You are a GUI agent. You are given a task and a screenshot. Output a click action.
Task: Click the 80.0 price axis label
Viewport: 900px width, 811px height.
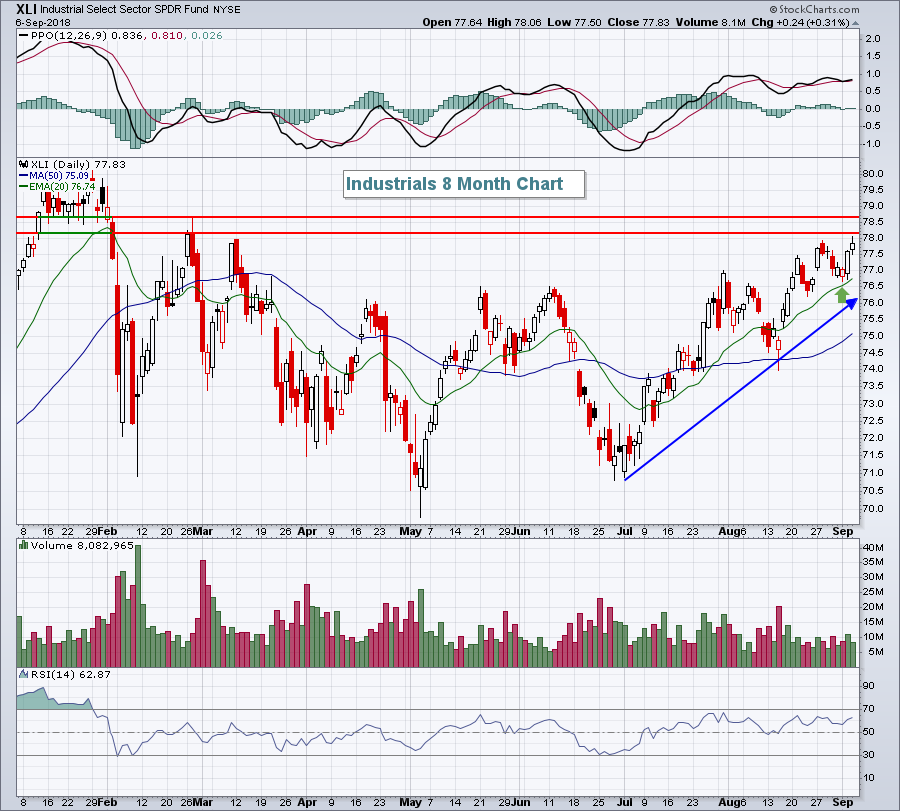872,173
